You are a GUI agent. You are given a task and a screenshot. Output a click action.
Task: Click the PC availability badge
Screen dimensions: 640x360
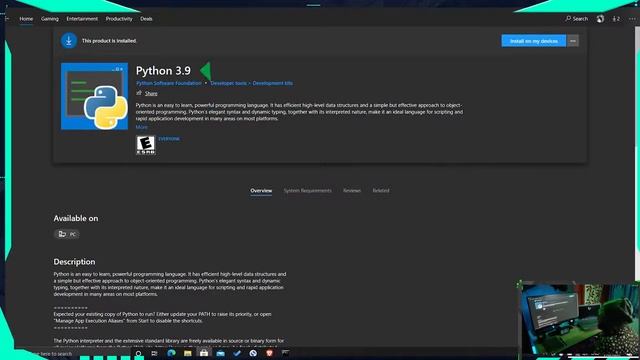pyautogui.click(x=67, y=234)
